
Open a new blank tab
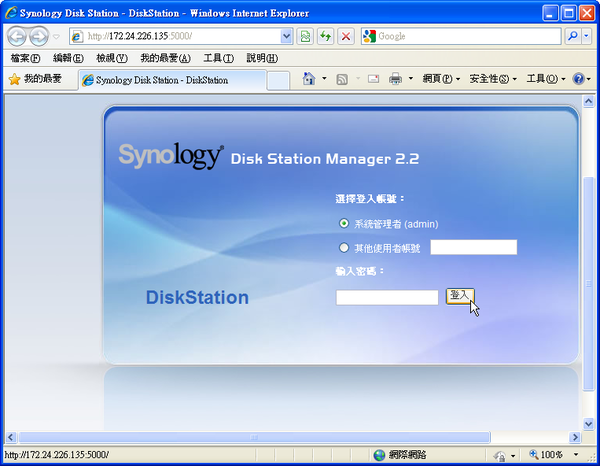(x=278, y=81)
